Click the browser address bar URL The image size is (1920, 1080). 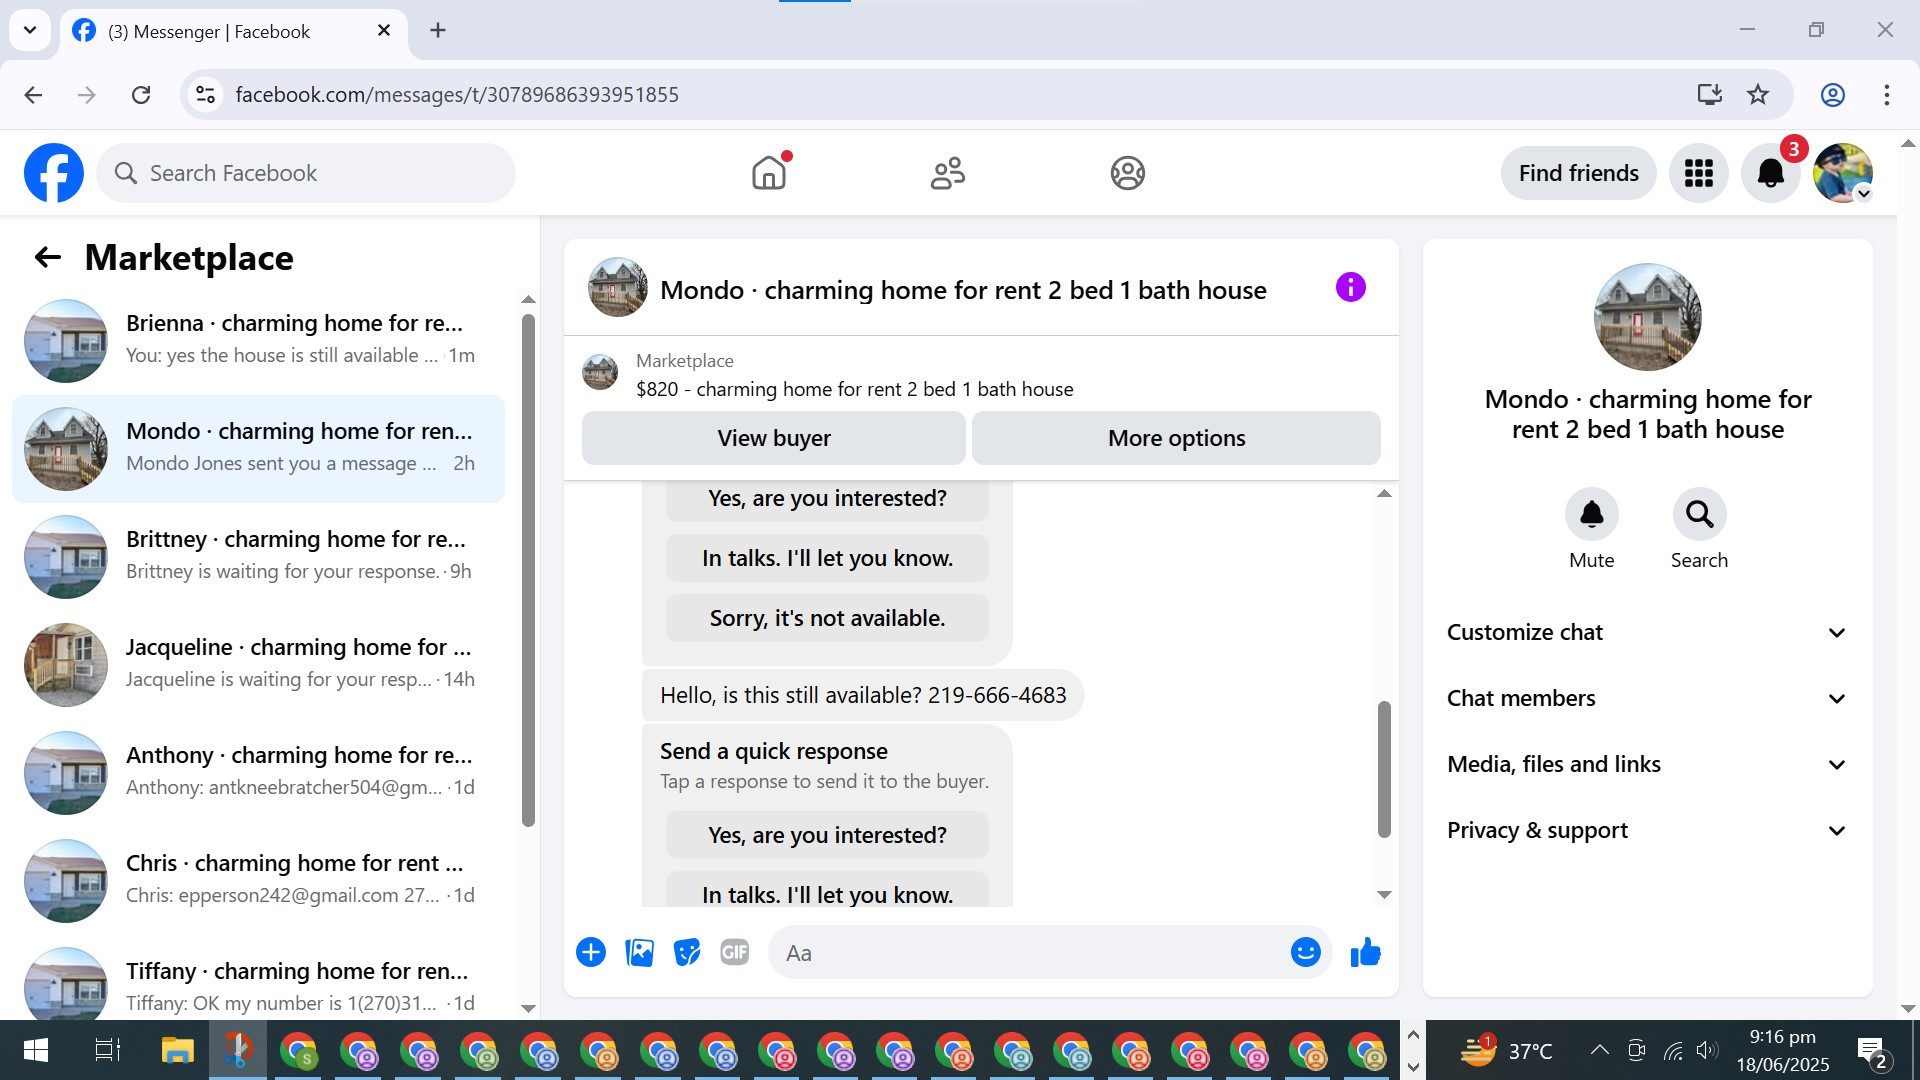pos(457,95)
